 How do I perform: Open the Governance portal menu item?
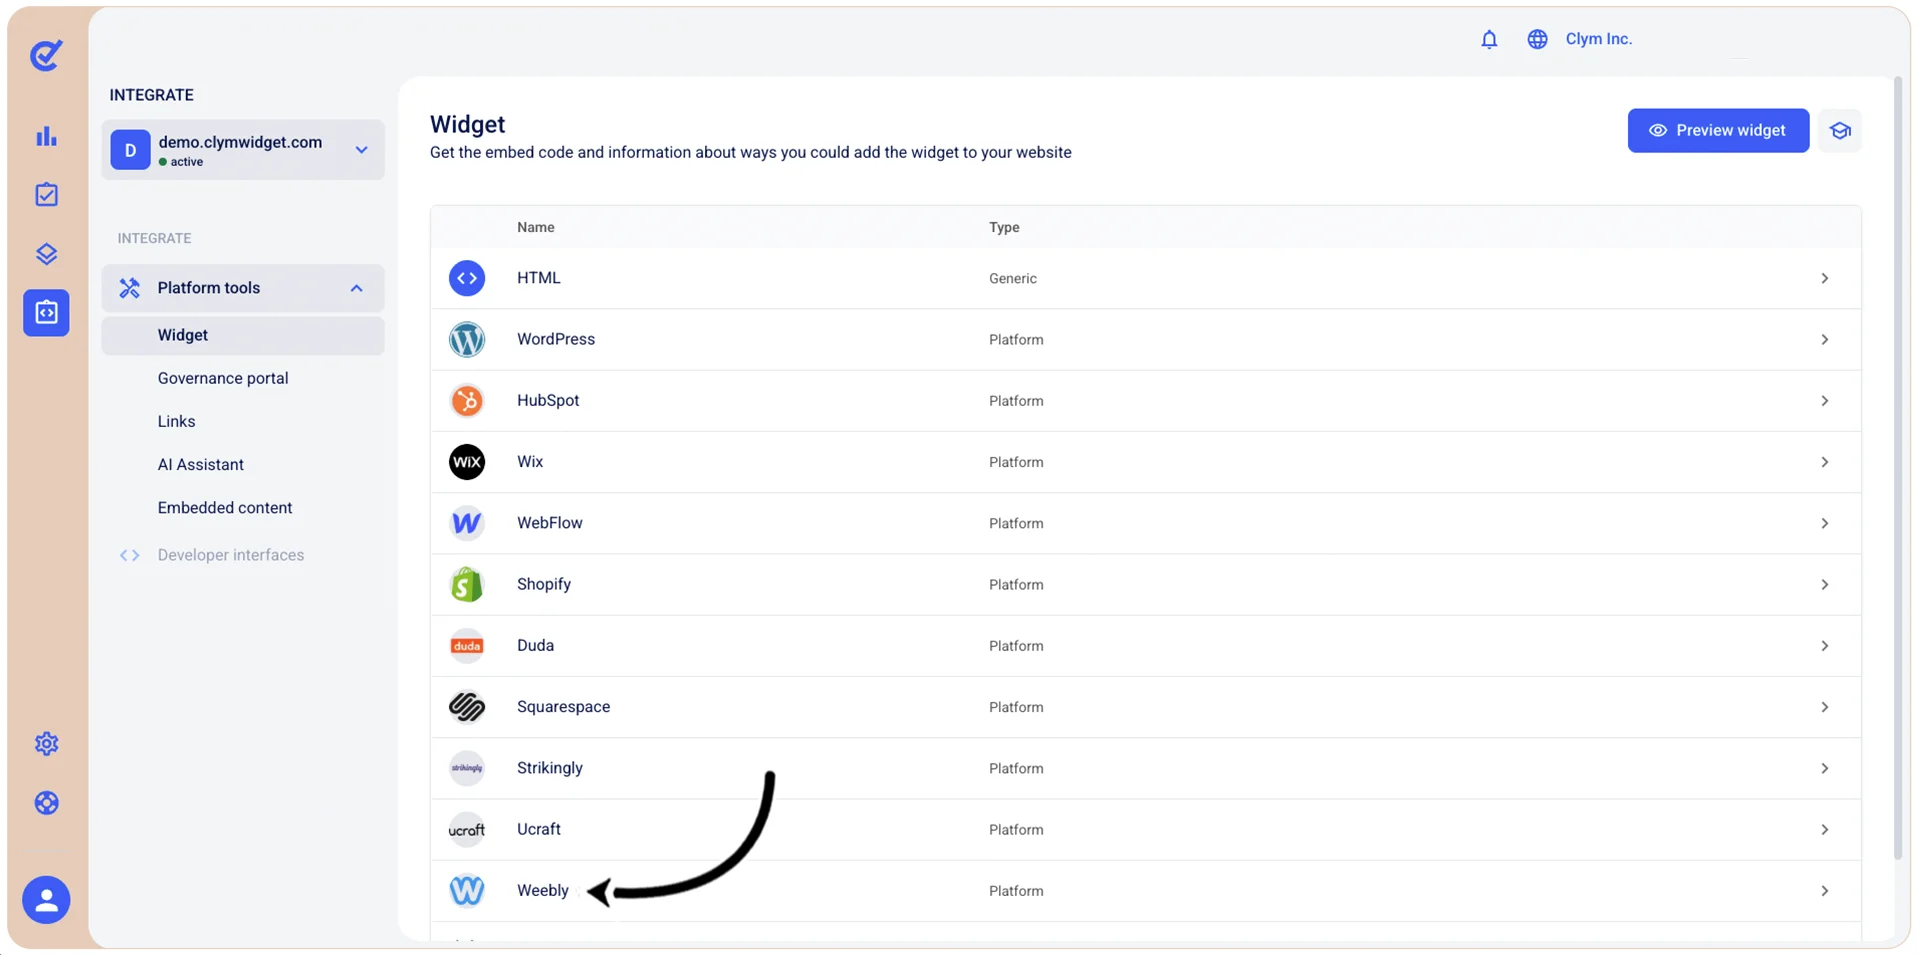223,379
